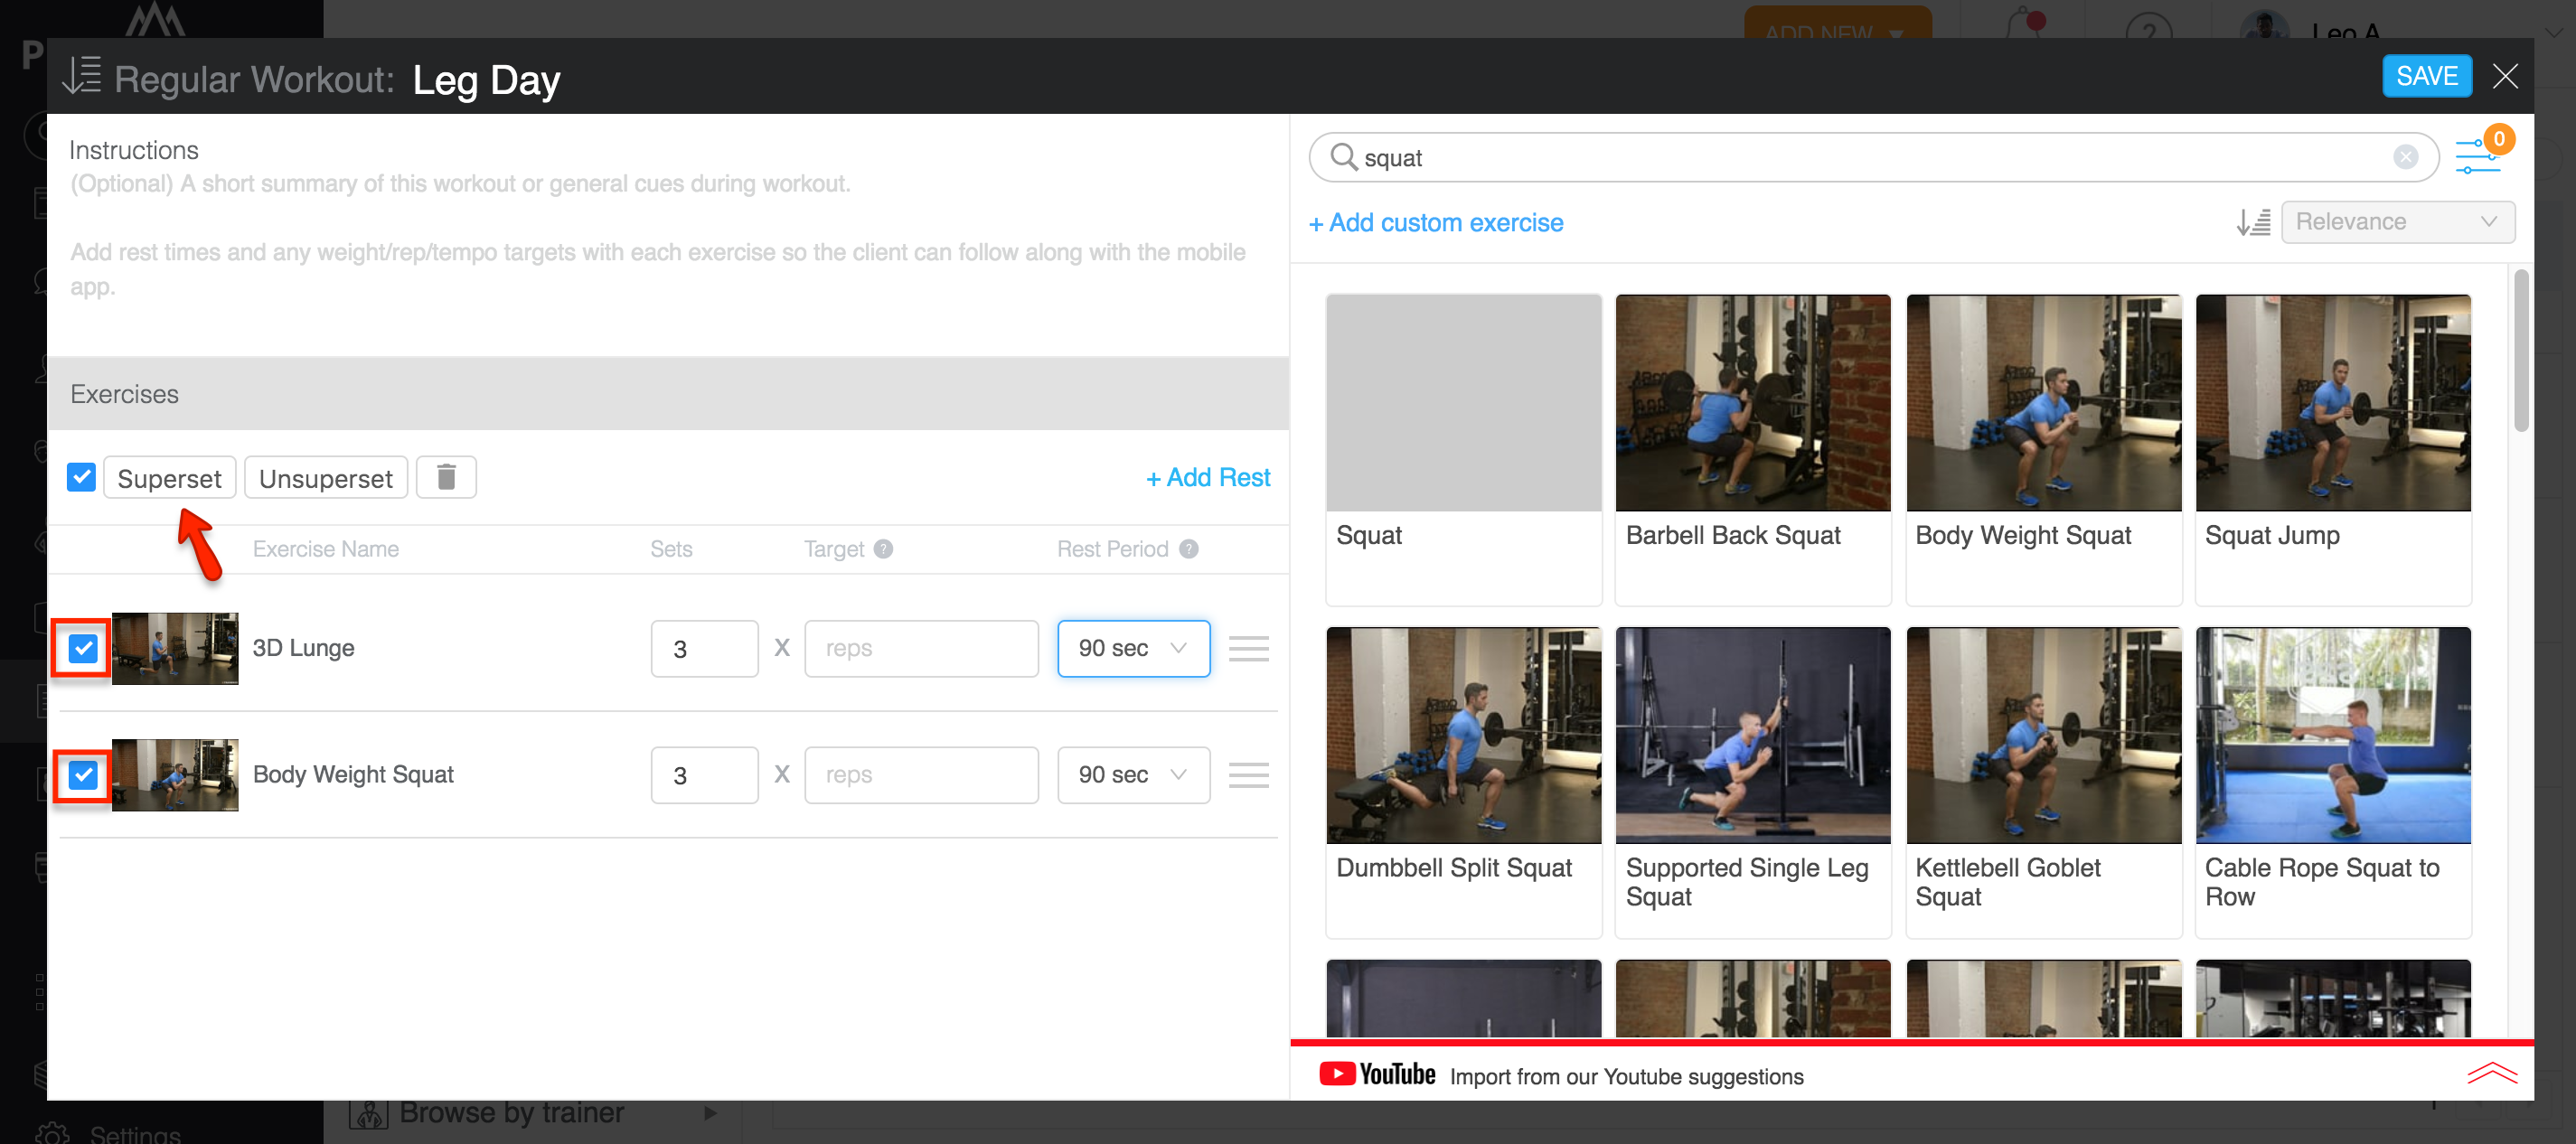Expand the YouTube suggestions panel chevron
2576x1144 pixels.
click(x=2491, y=1074)
